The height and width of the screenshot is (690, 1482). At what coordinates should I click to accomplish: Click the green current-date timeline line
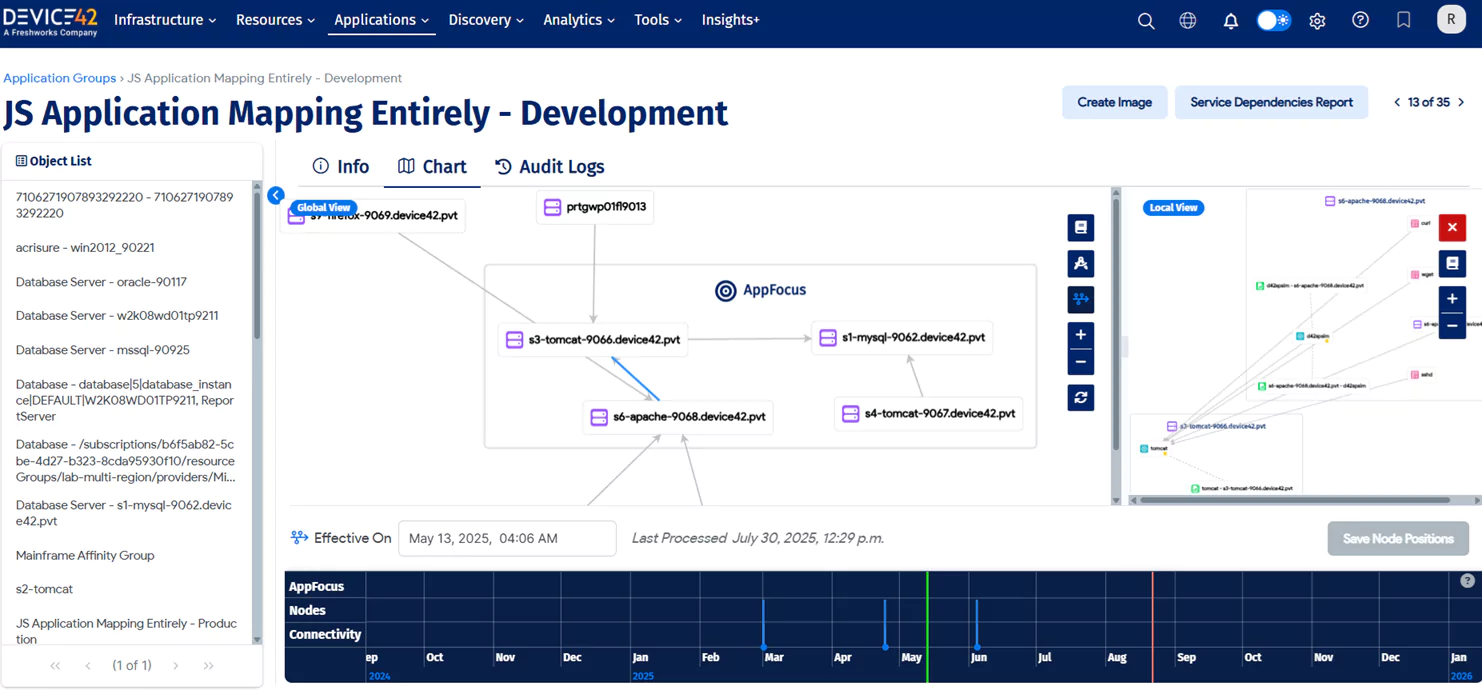pos(927,627)
